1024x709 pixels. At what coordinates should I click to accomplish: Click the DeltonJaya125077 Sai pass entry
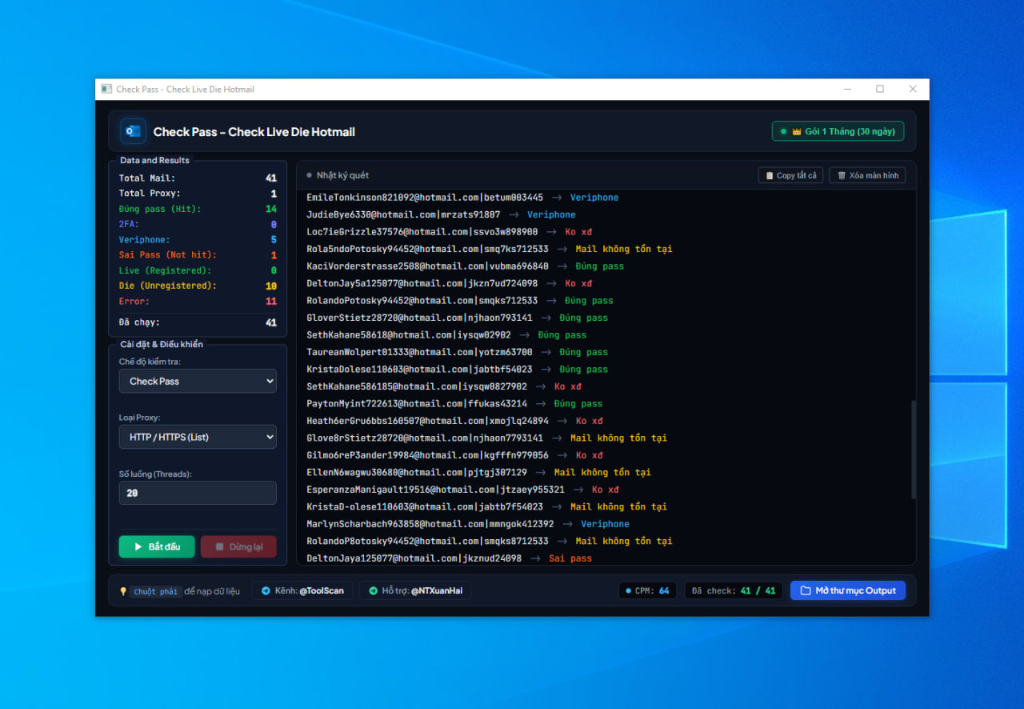point(449,558)
